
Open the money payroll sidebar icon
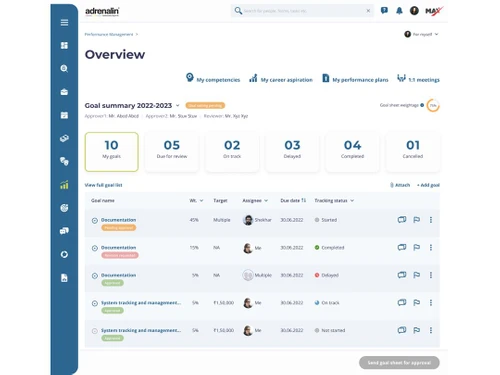(x=64, y=138)
